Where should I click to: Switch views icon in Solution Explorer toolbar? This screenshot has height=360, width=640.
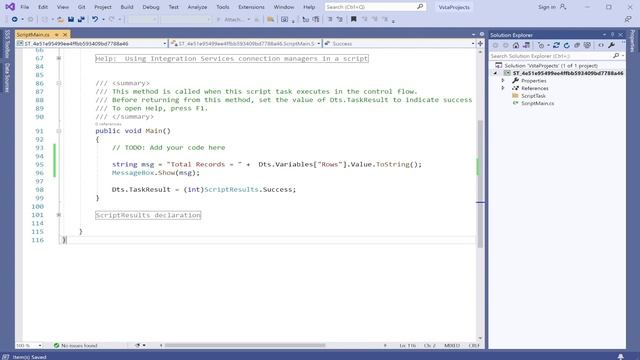click(527, 45)
